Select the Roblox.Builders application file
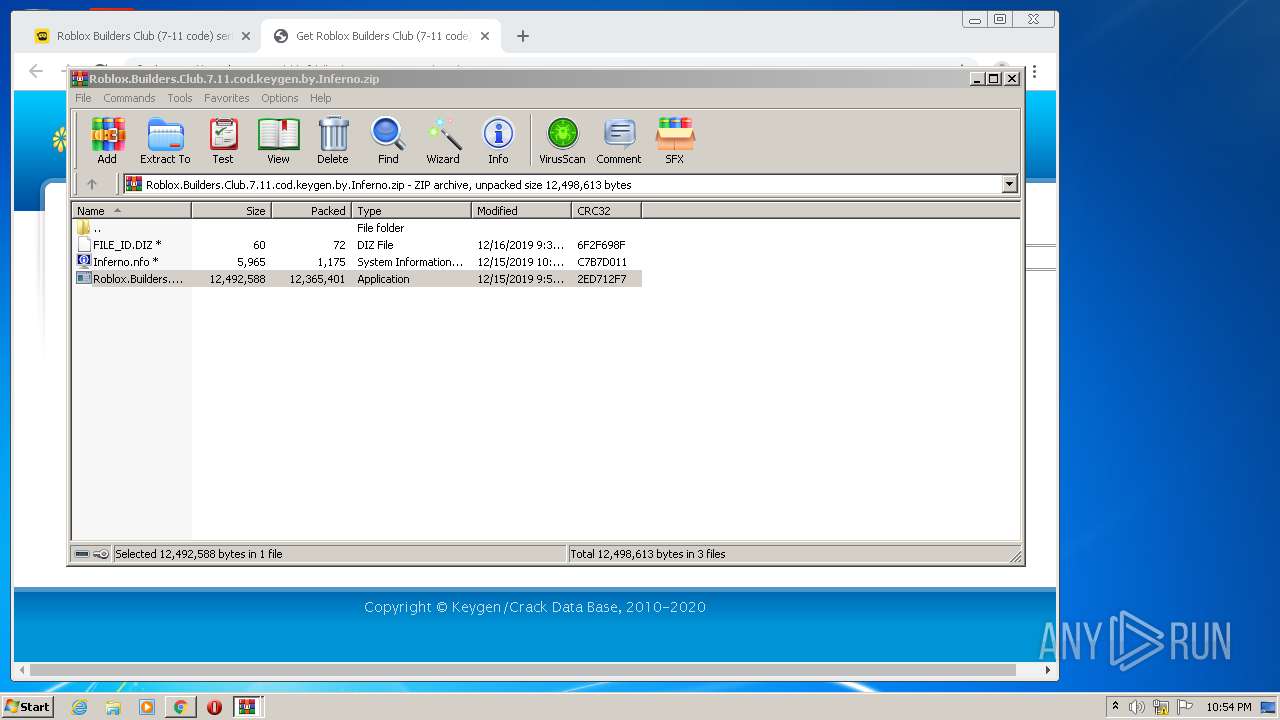Screen dimensions: 1280x720 pos(357,279)
